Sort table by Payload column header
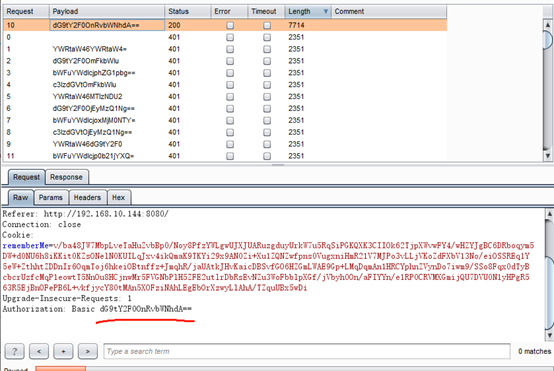The image size is (554, 371). coord(107,11)
